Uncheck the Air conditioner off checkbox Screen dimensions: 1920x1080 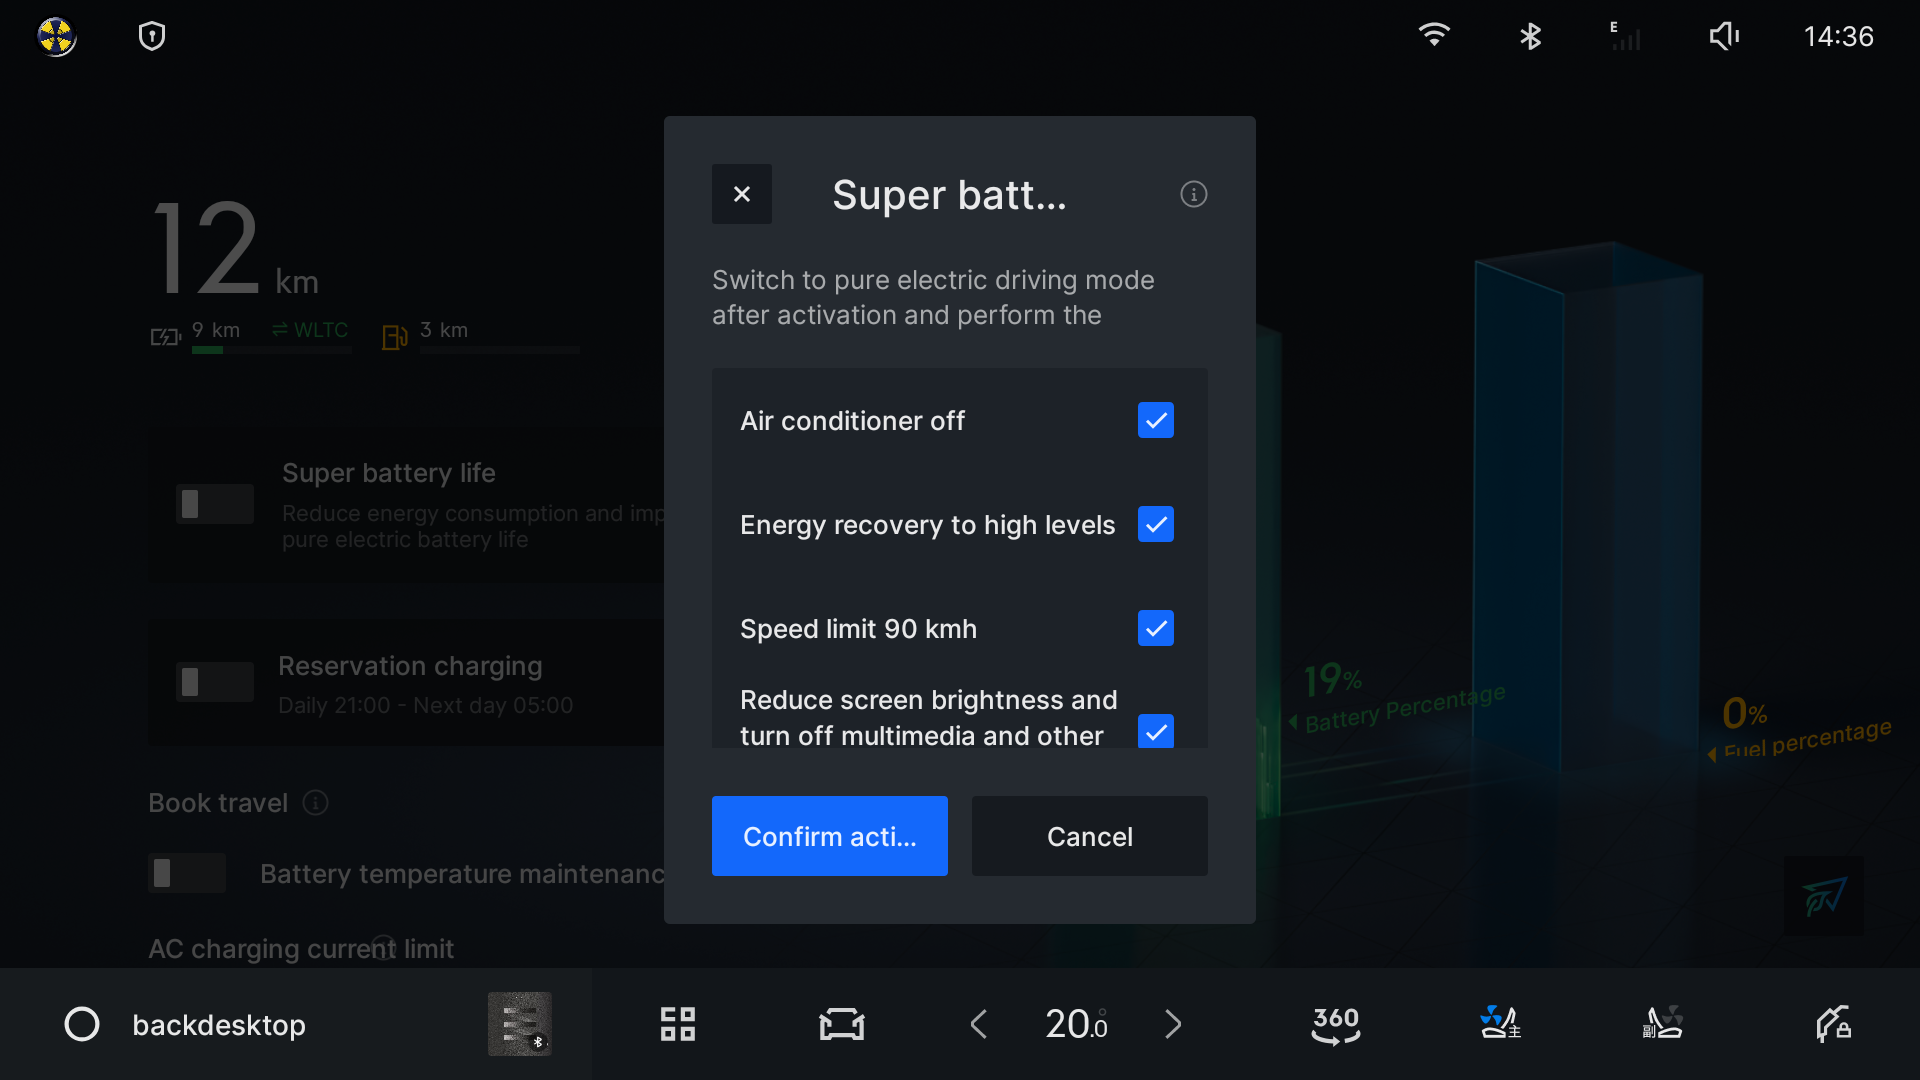1155,421
